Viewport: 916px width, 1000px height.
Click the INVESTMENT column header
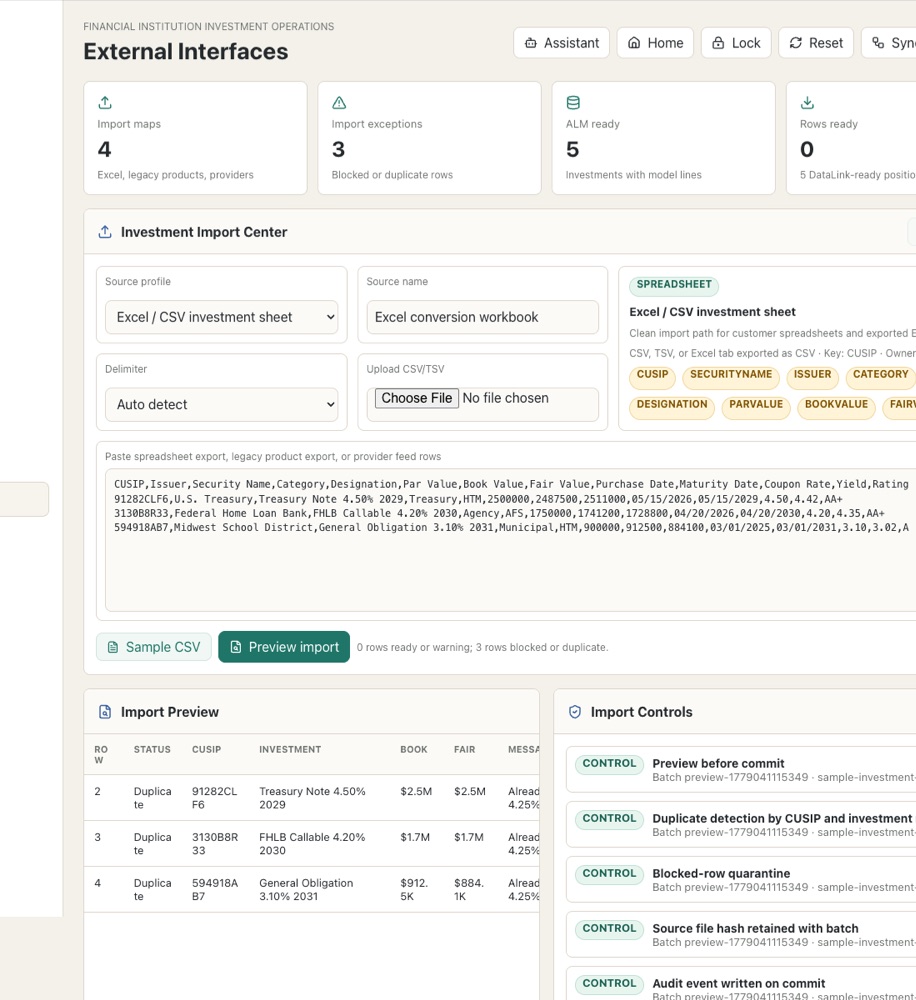coord(290,749)
